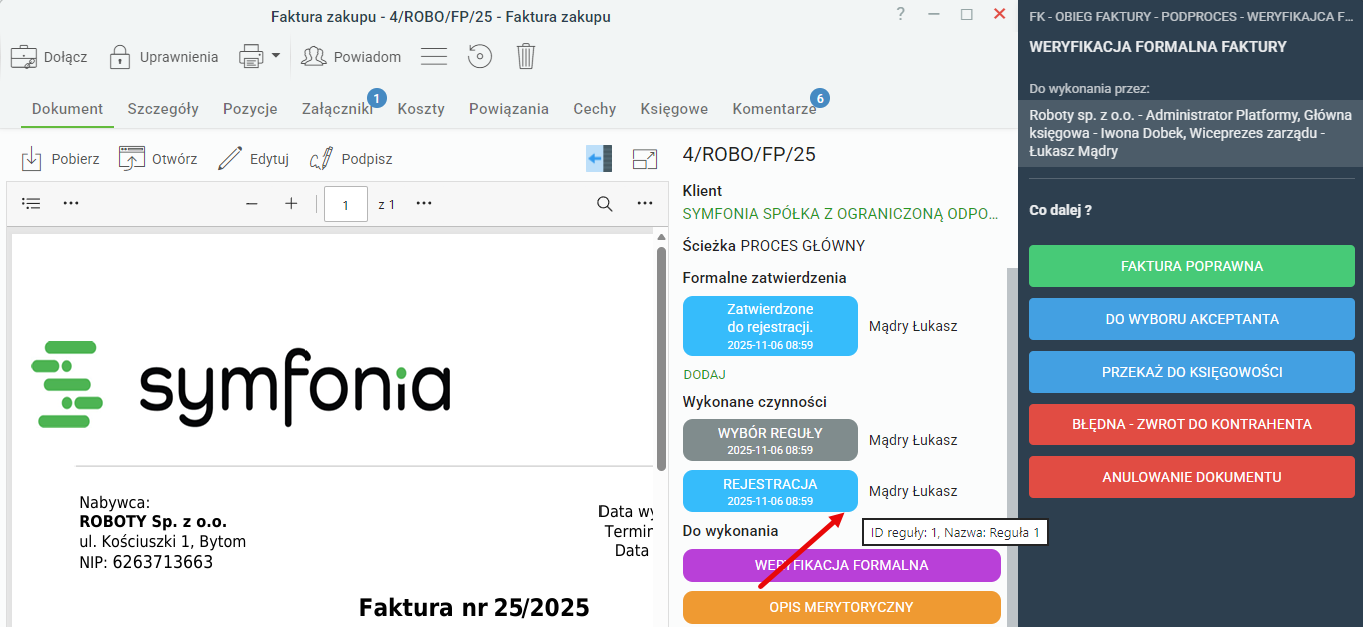The image size is (1363, 627).
Task: Open the Koszty tab
Action: [x=421, y=109]
